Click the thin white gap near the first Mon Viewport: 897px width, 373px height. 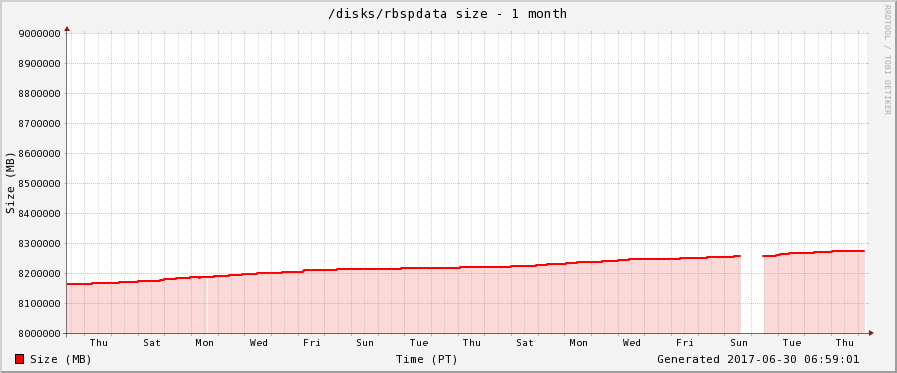click(207, 305)
